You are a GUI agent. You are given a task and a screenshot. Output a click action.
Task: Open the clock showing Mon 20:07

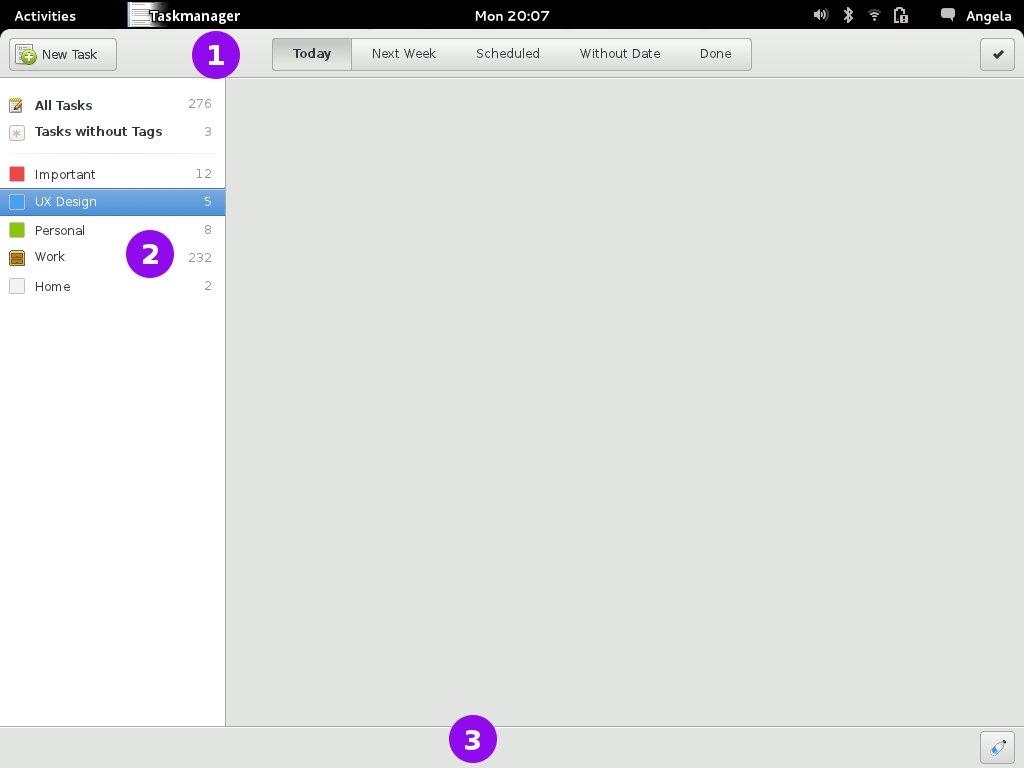tap(511, 15)
